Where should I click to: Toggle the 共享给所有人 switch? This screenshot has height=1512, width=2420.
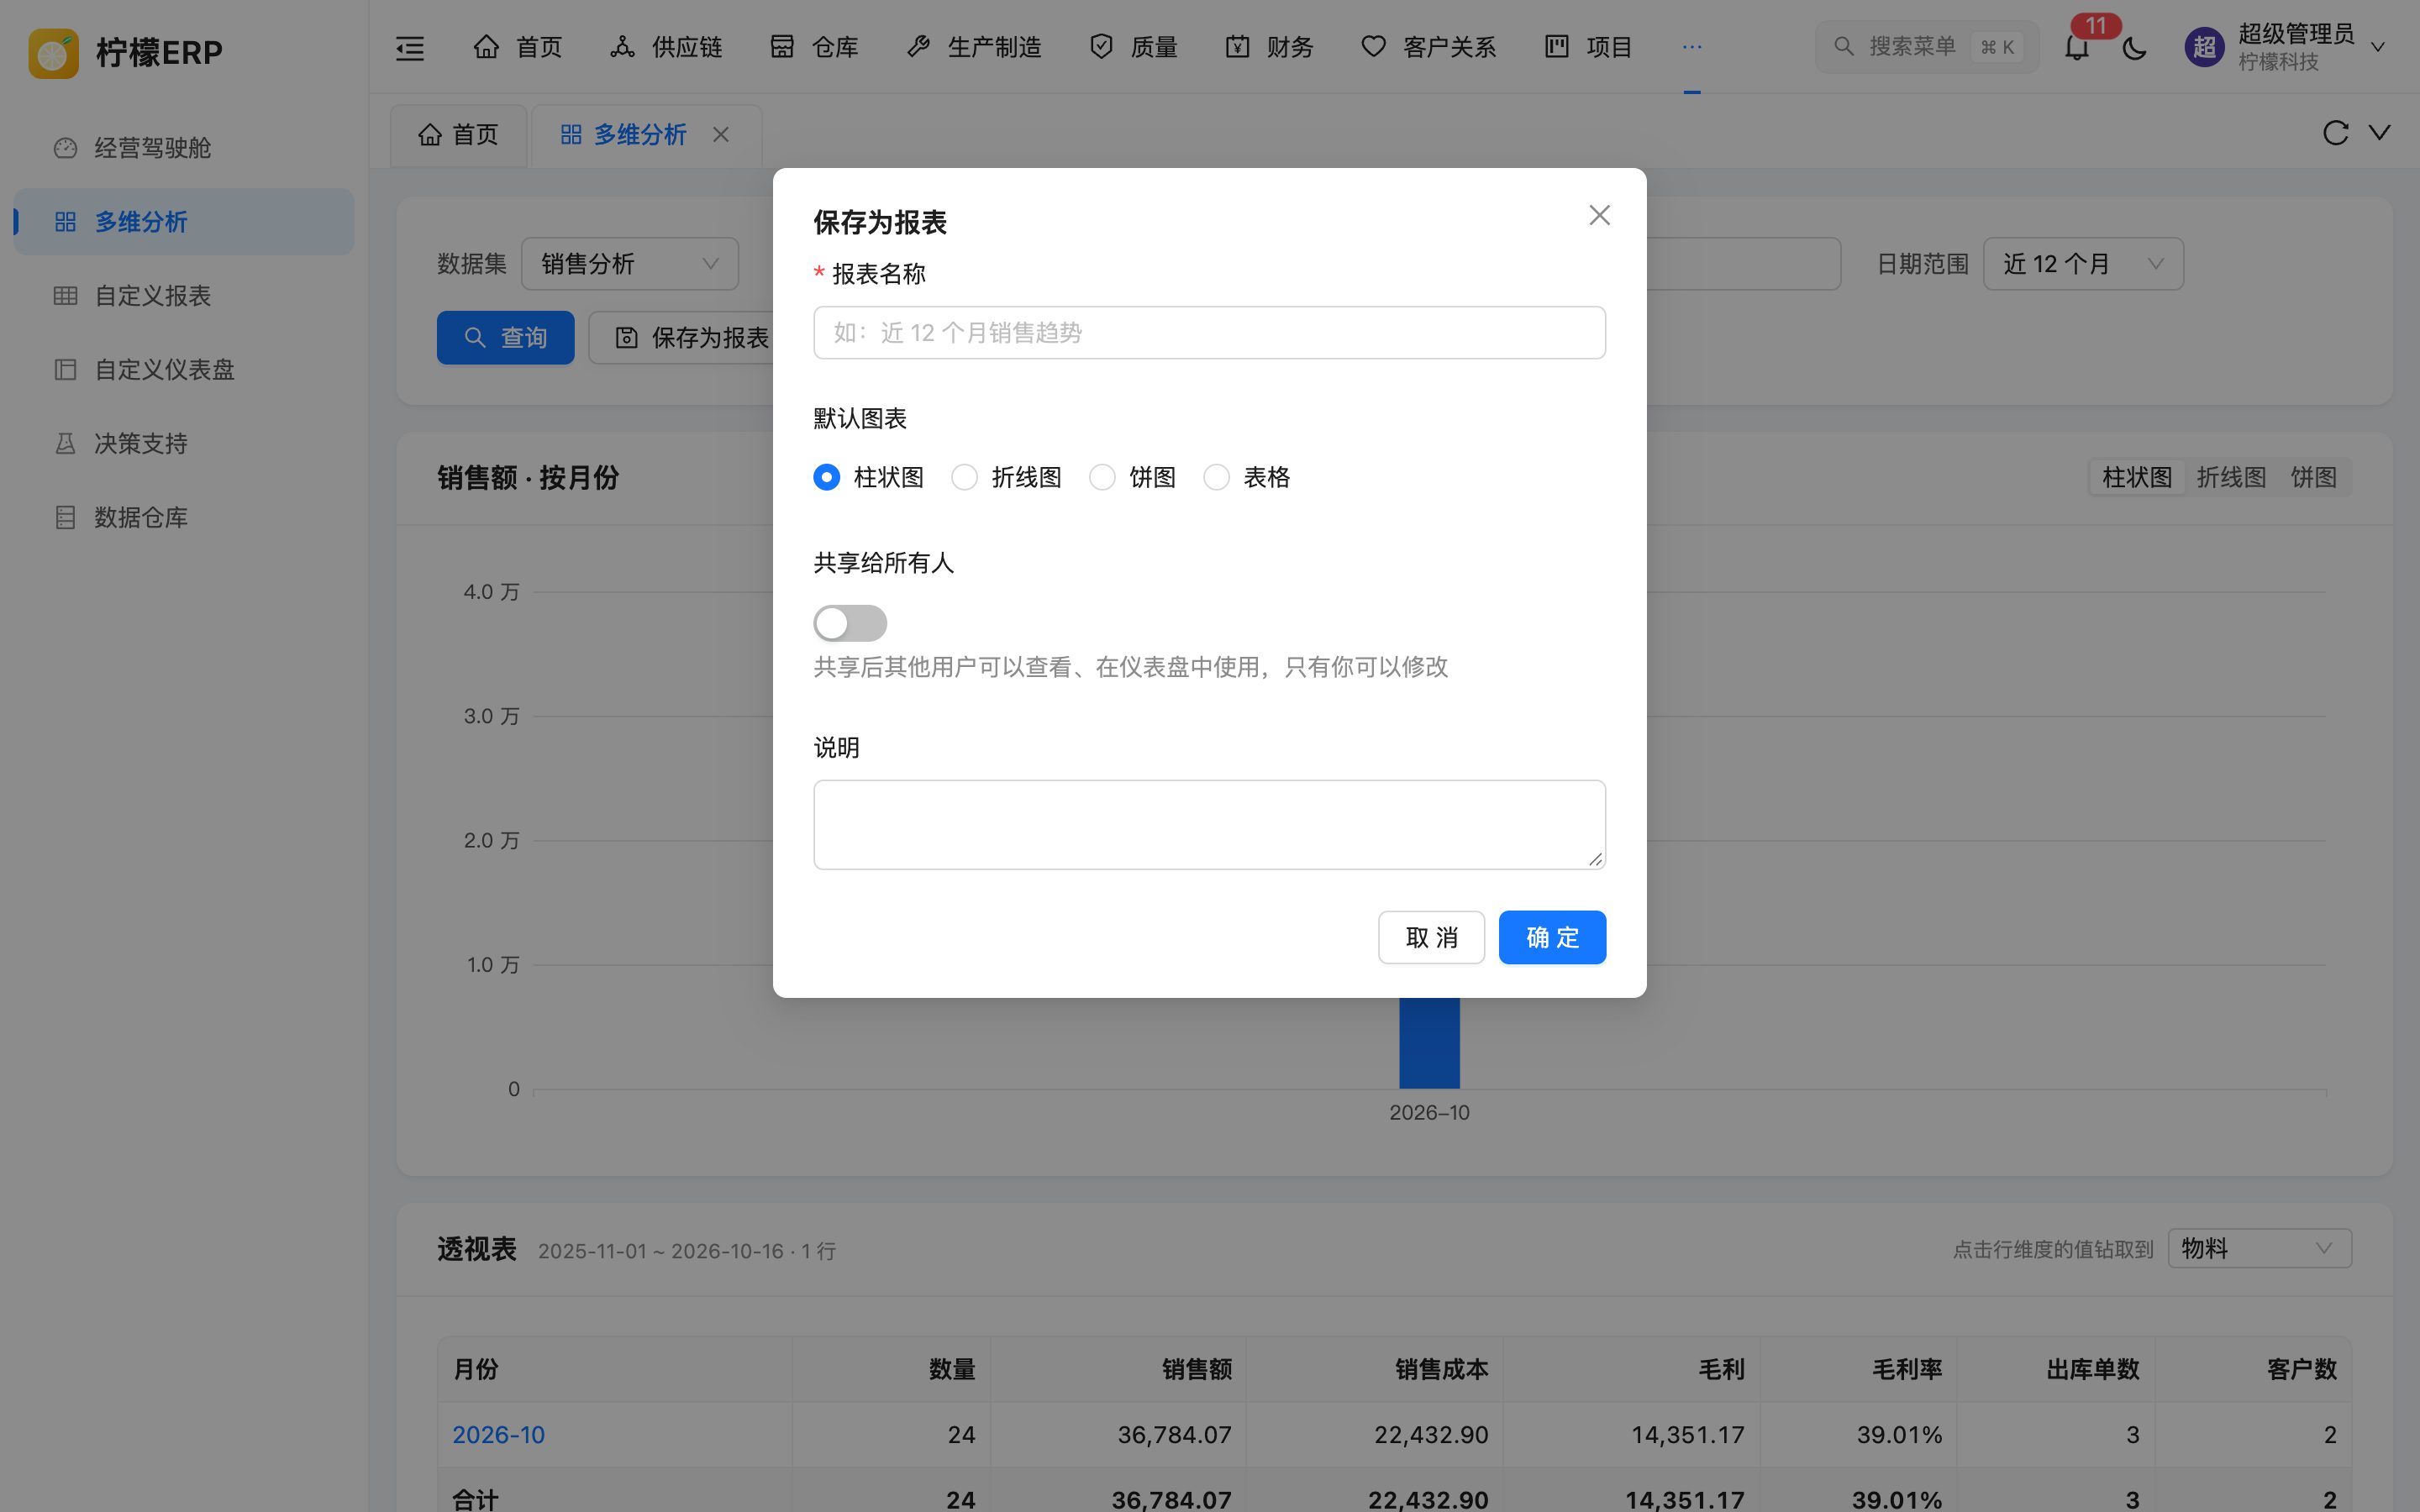850,623
